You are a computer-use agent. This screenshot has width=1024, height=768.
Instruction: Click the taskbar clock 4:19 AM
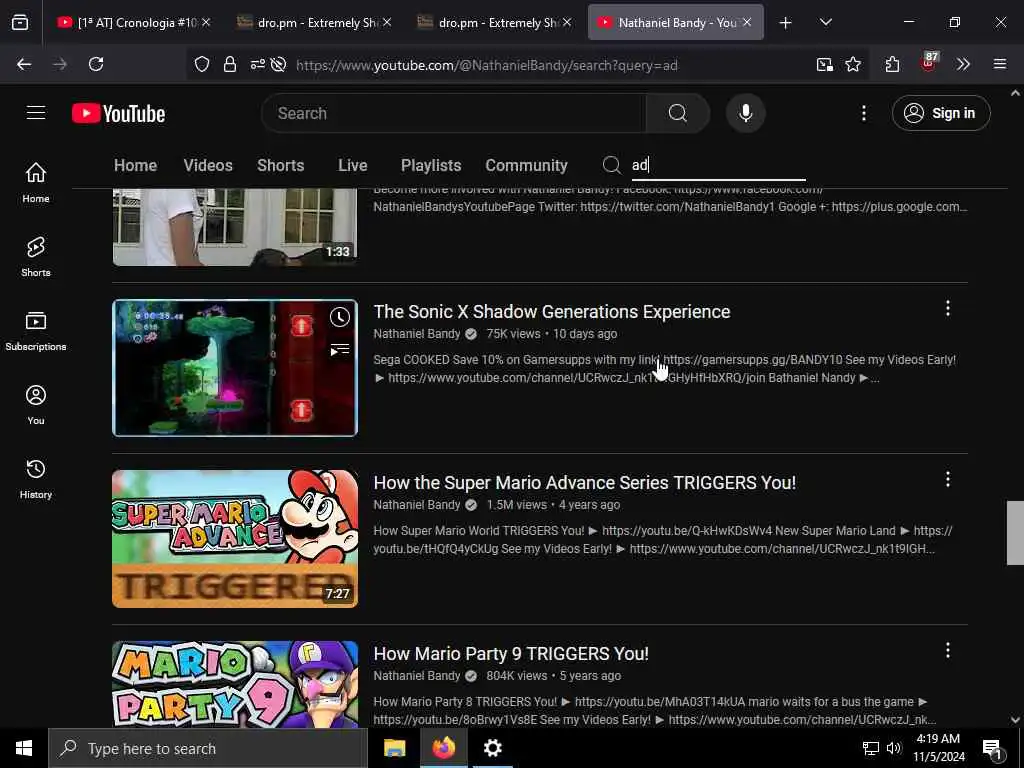[x=938, y=748]
